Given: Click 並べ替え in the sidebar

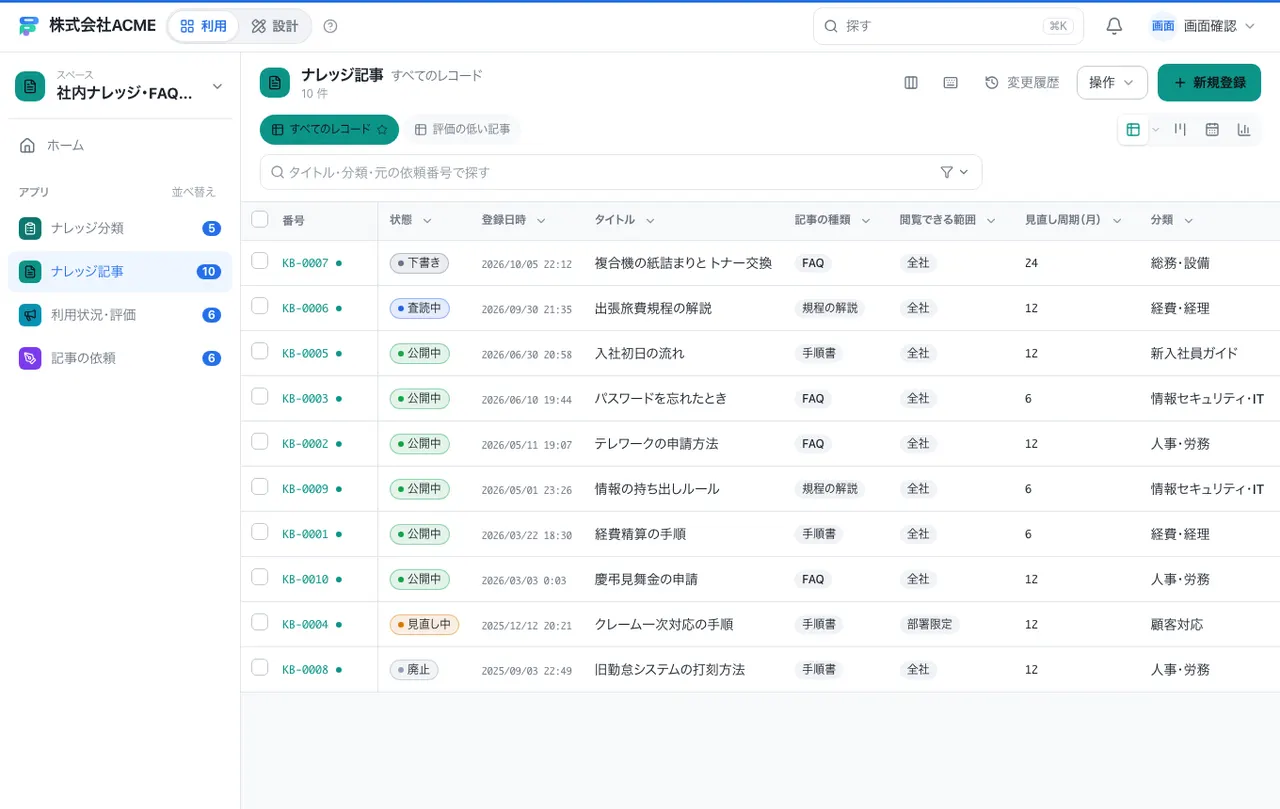Looking at the screenshot, I should (x=193, y=192).
